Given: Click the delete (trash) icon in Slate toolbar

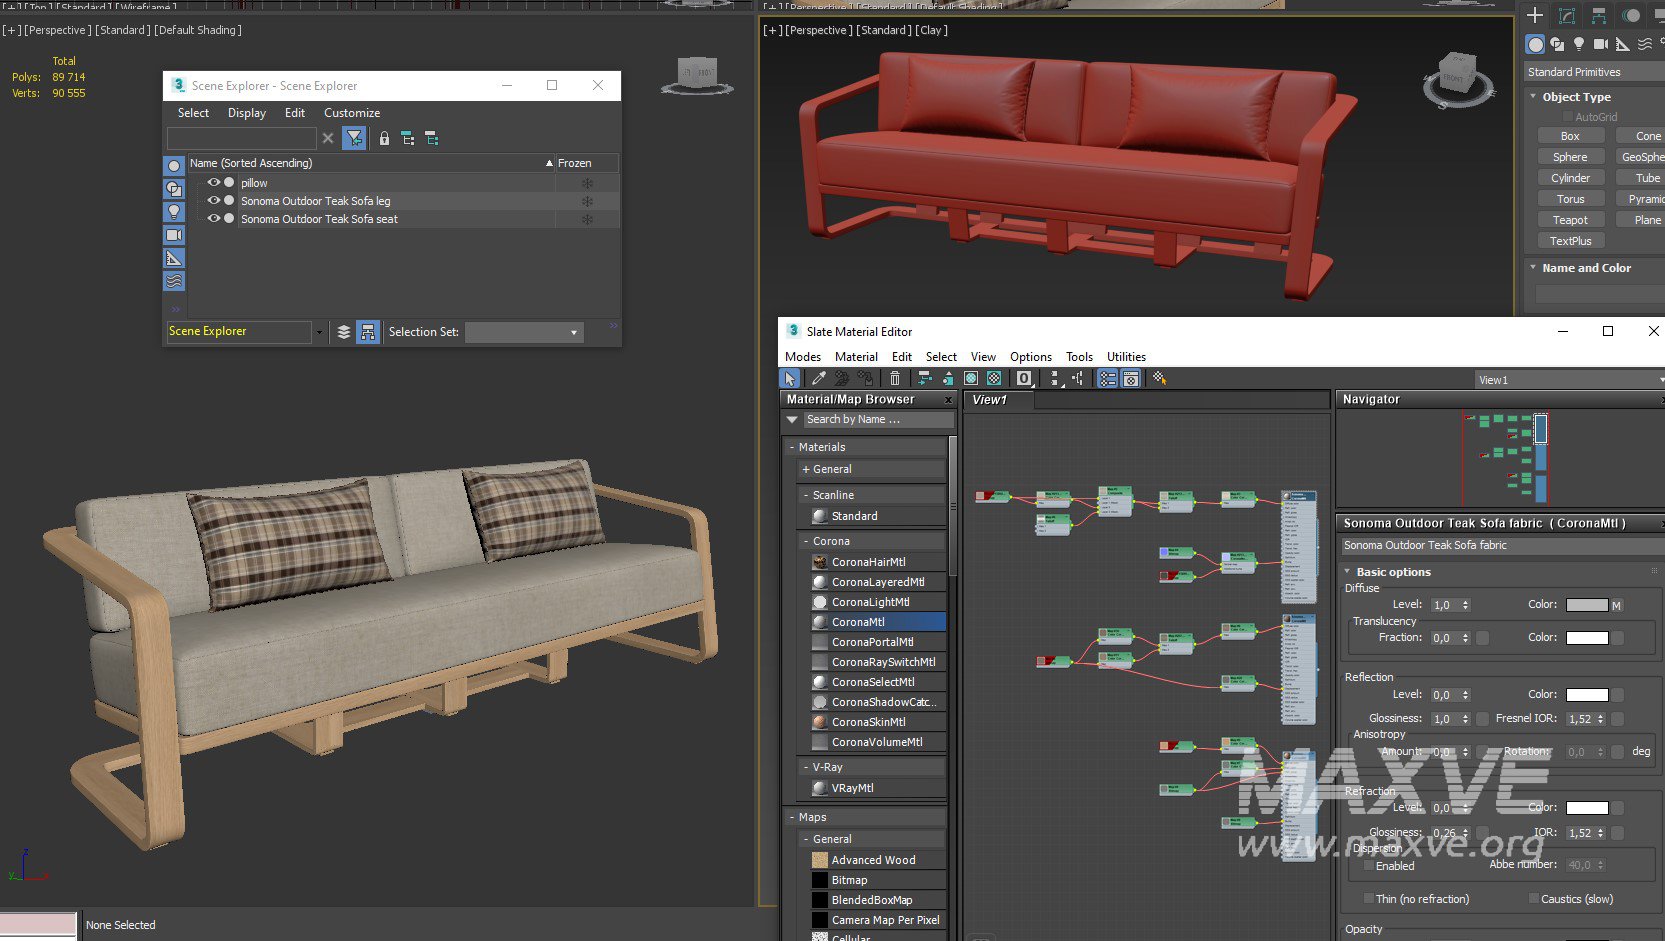Looking at the screenshot, I should click(x=895, y=379).
